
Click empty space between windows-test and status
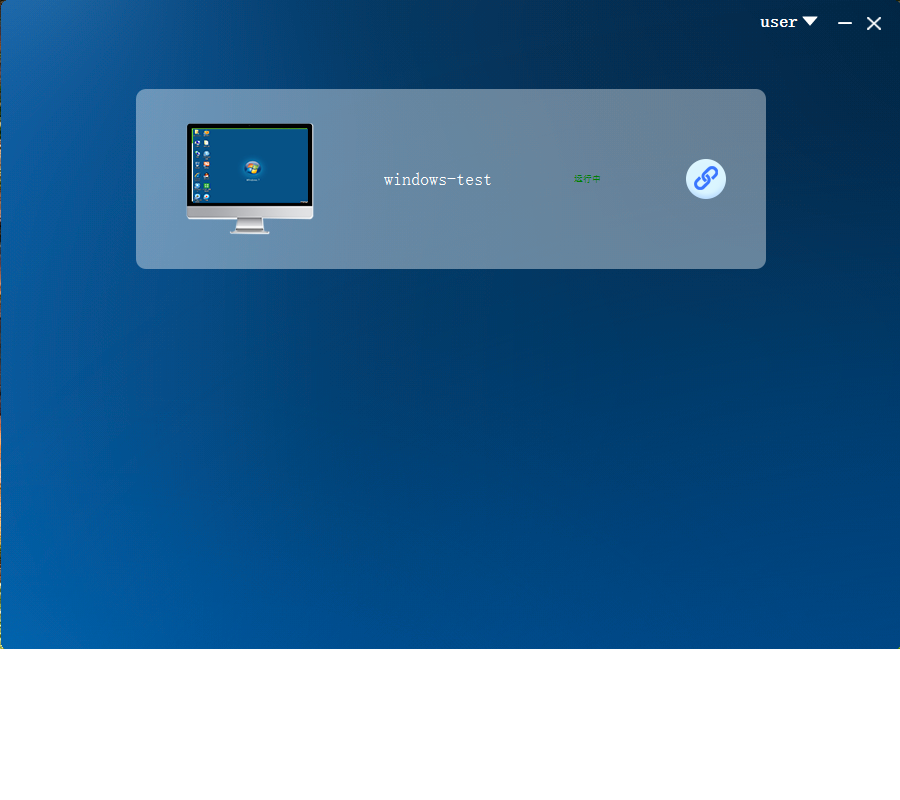[532, 180]
